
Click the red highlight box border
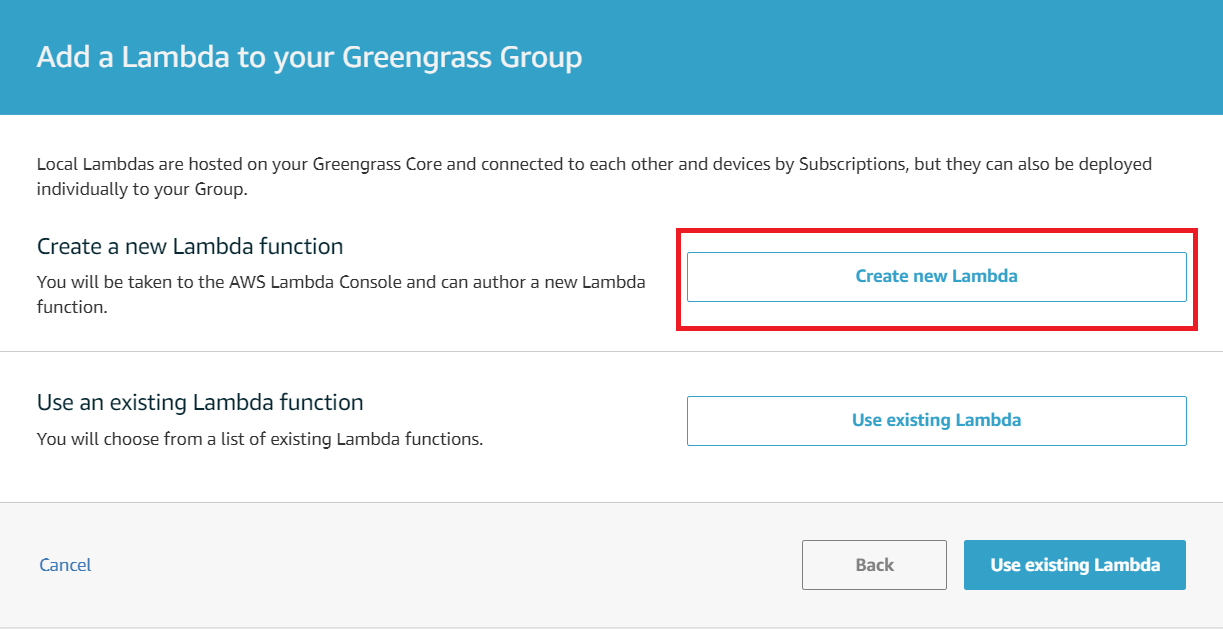[x=937, y=230]
